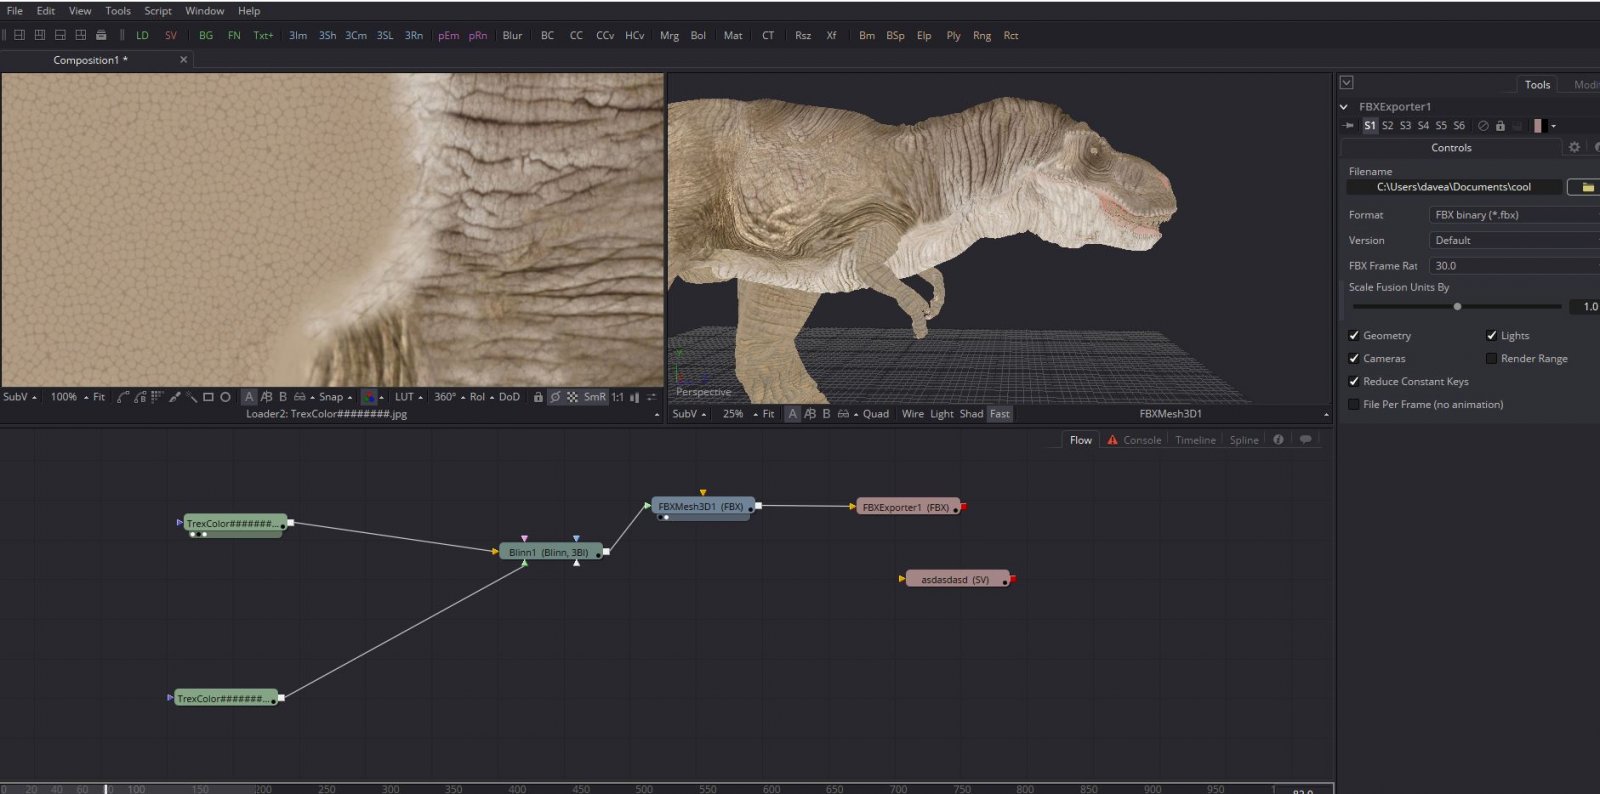Open the Snap dropdown in the left viewer

pyautogui.click(x=335, y=397)
